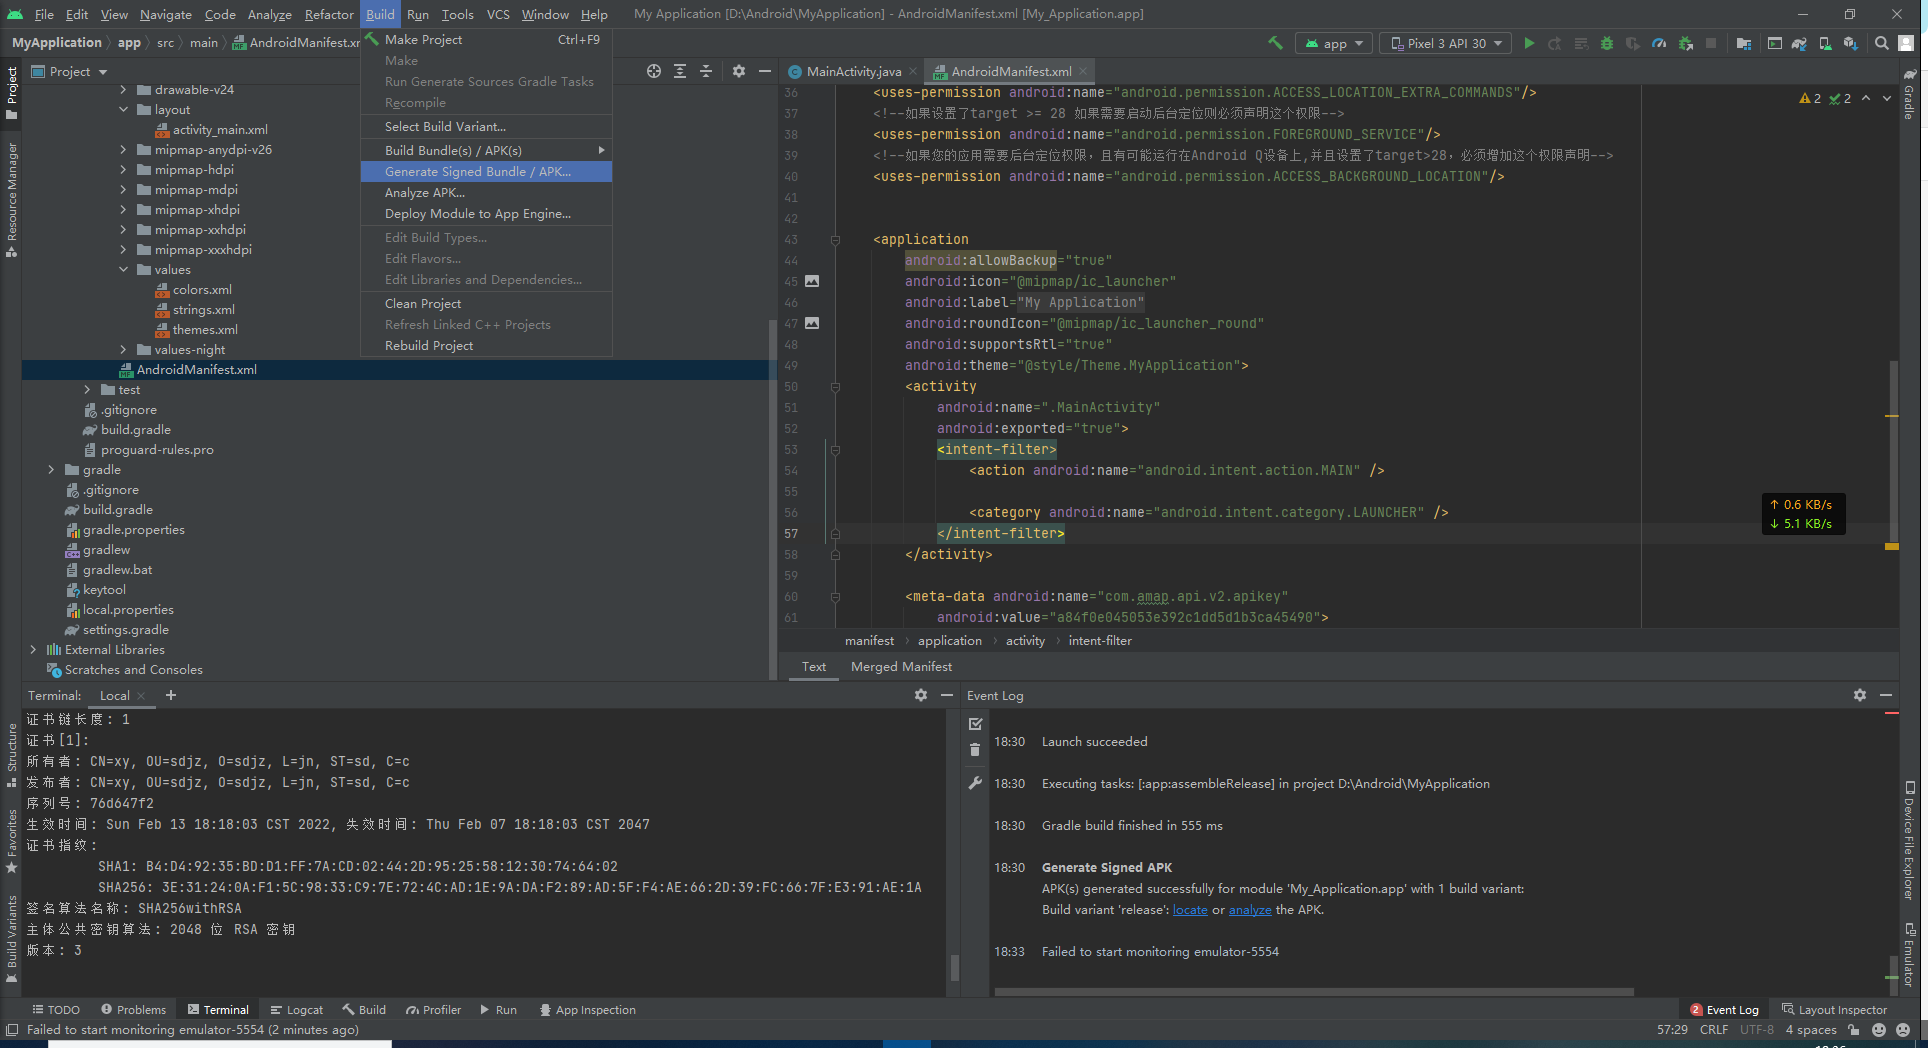
Task: Open the Gradle side tool window
Action: 1909,94
